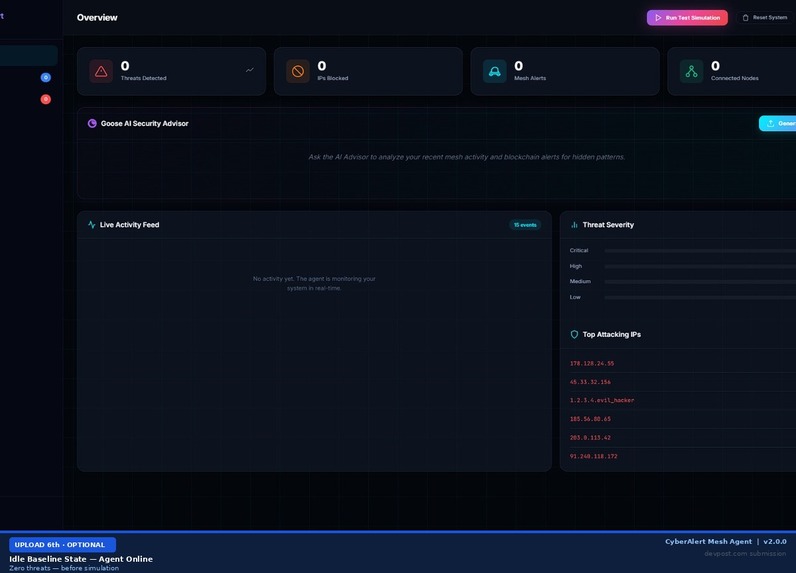Click the shield icon beside Top Attacking IPs
The image size is (796, 573).
click(x=575, y=334)
